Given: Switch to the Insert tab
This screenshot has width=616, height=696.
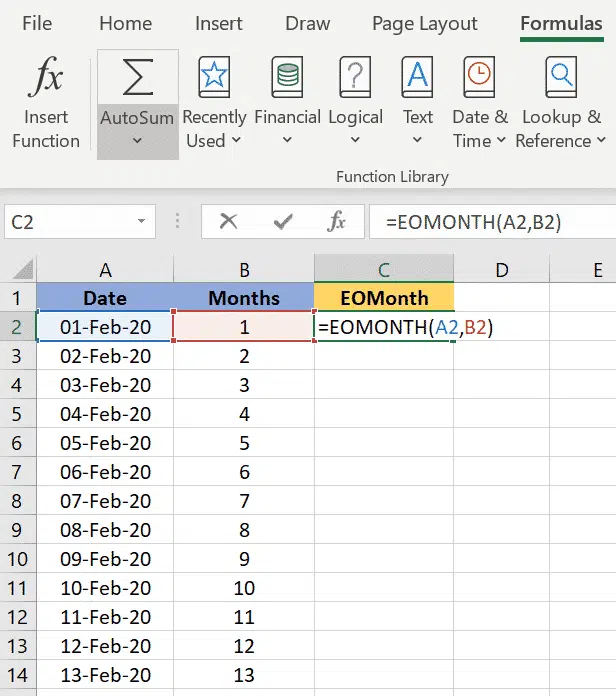Looking at the screenshot, I should coord(218,23).
